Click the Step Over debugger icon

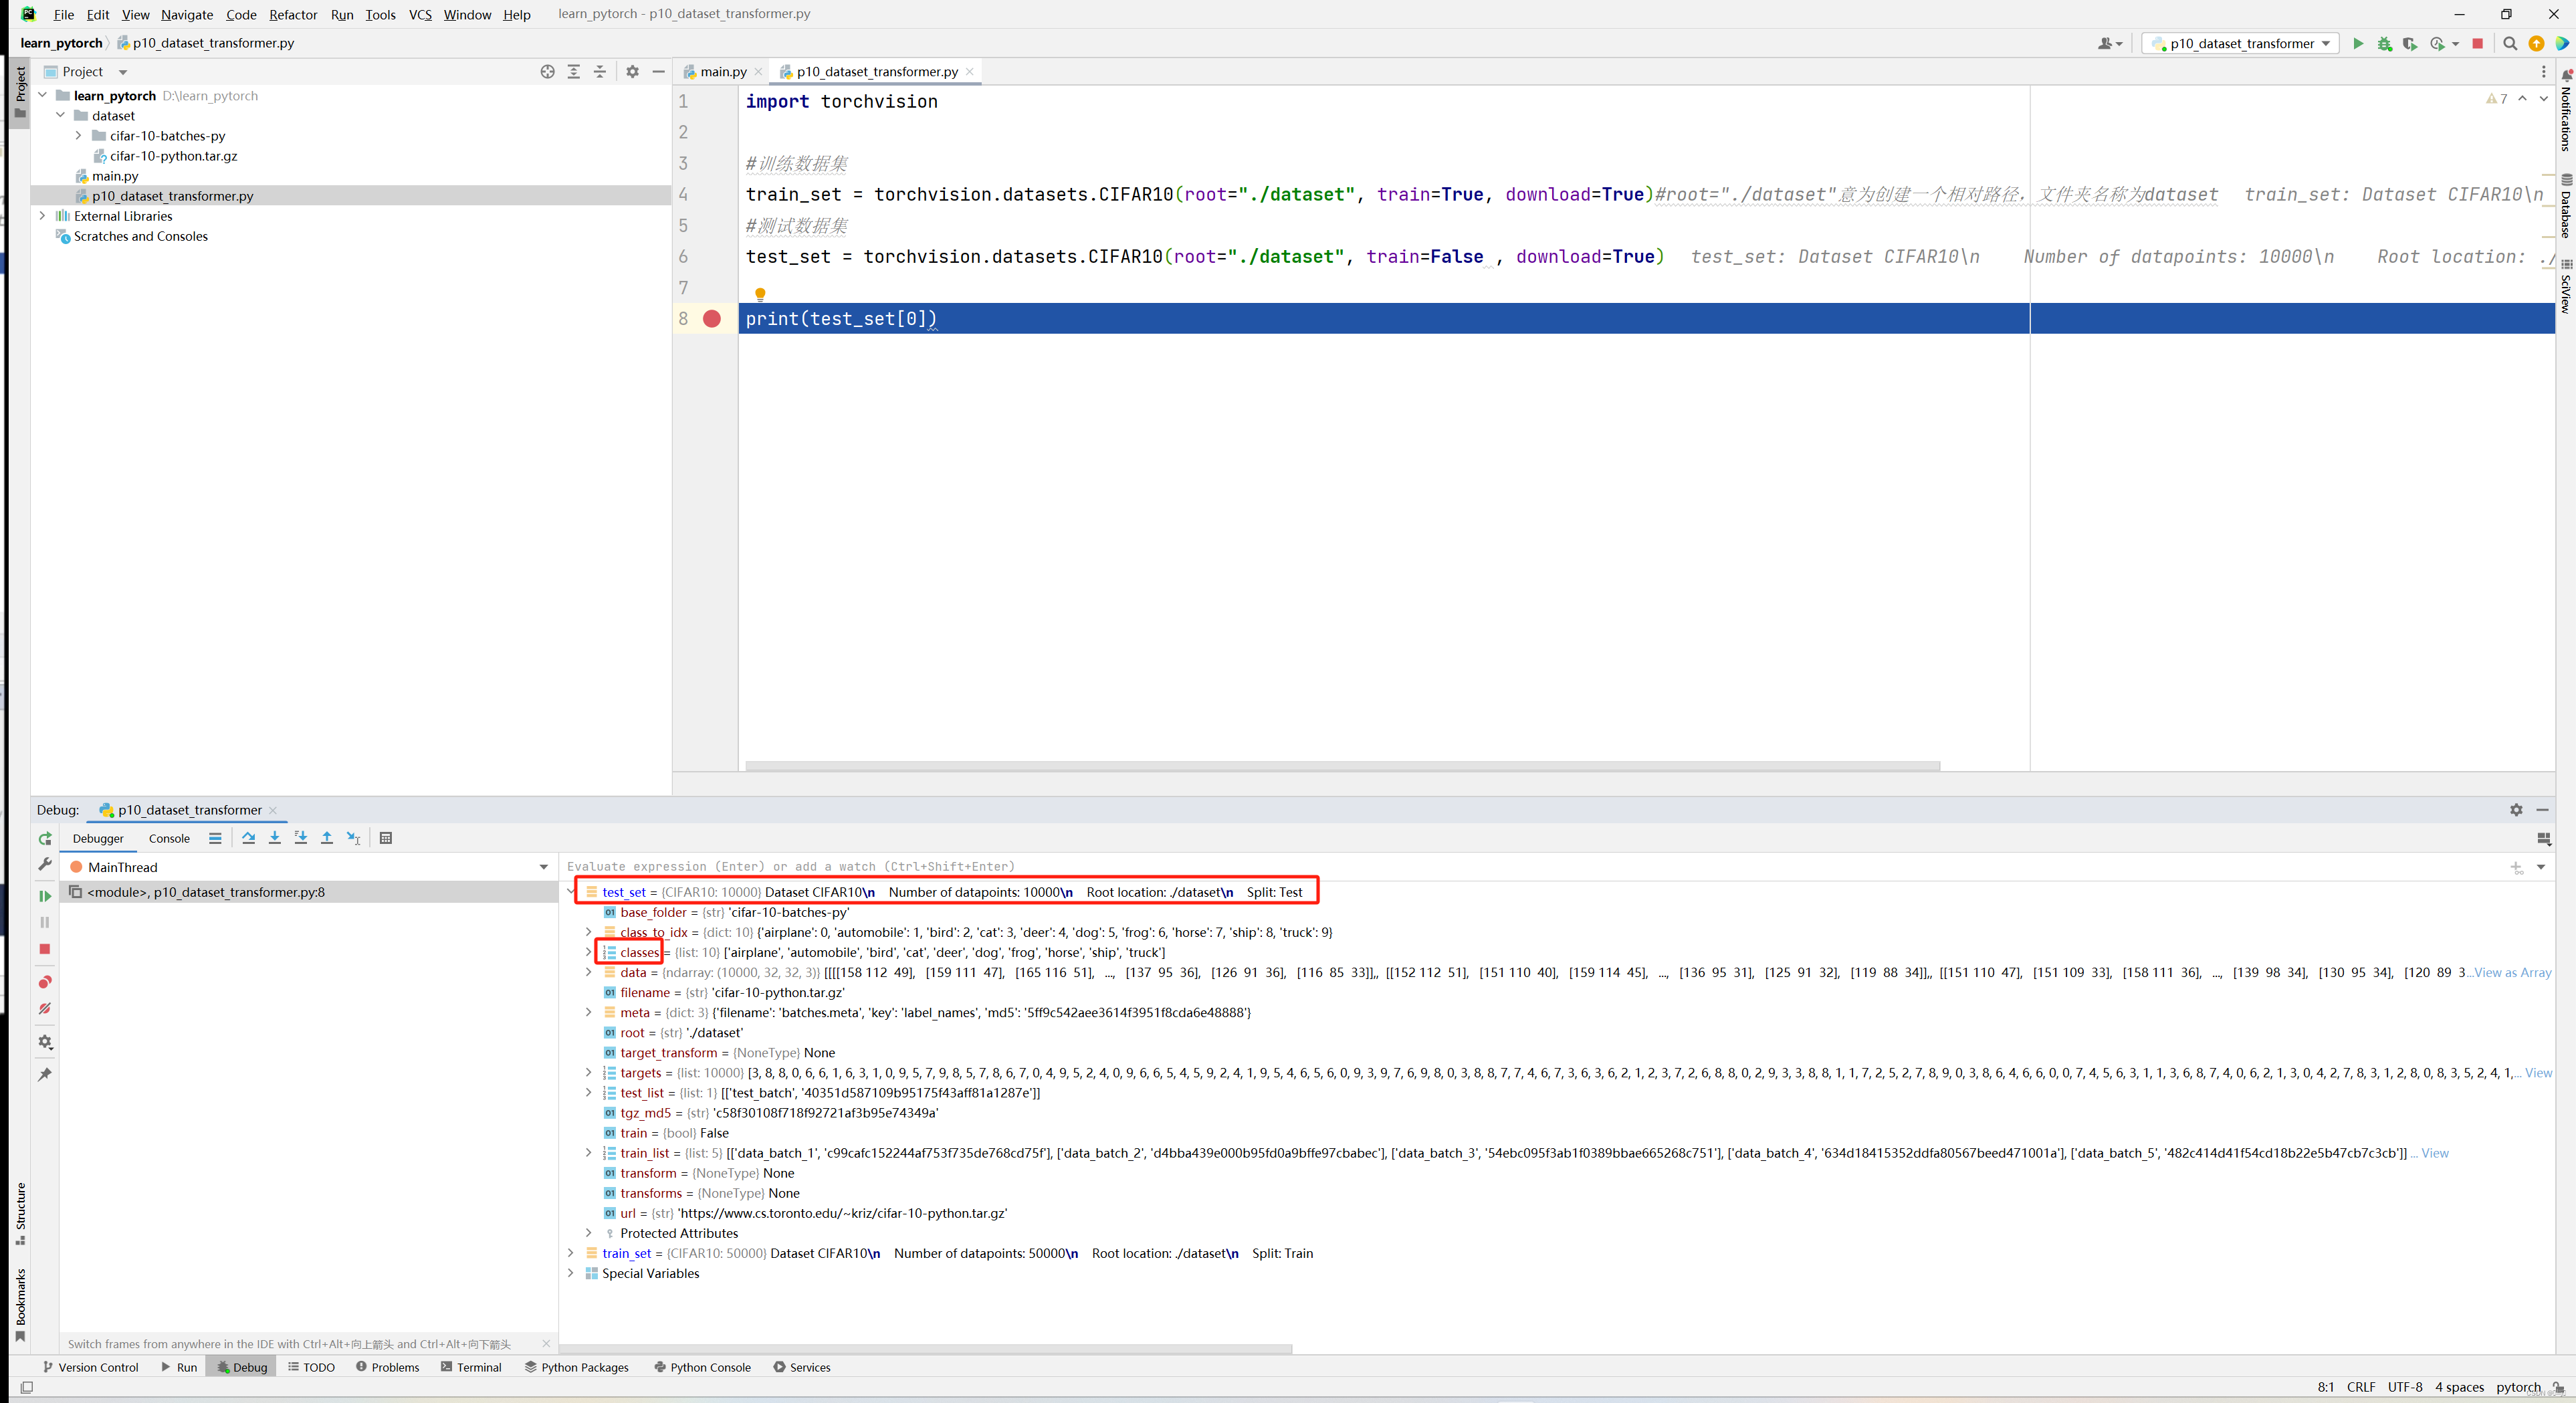[x=248, y=838]
